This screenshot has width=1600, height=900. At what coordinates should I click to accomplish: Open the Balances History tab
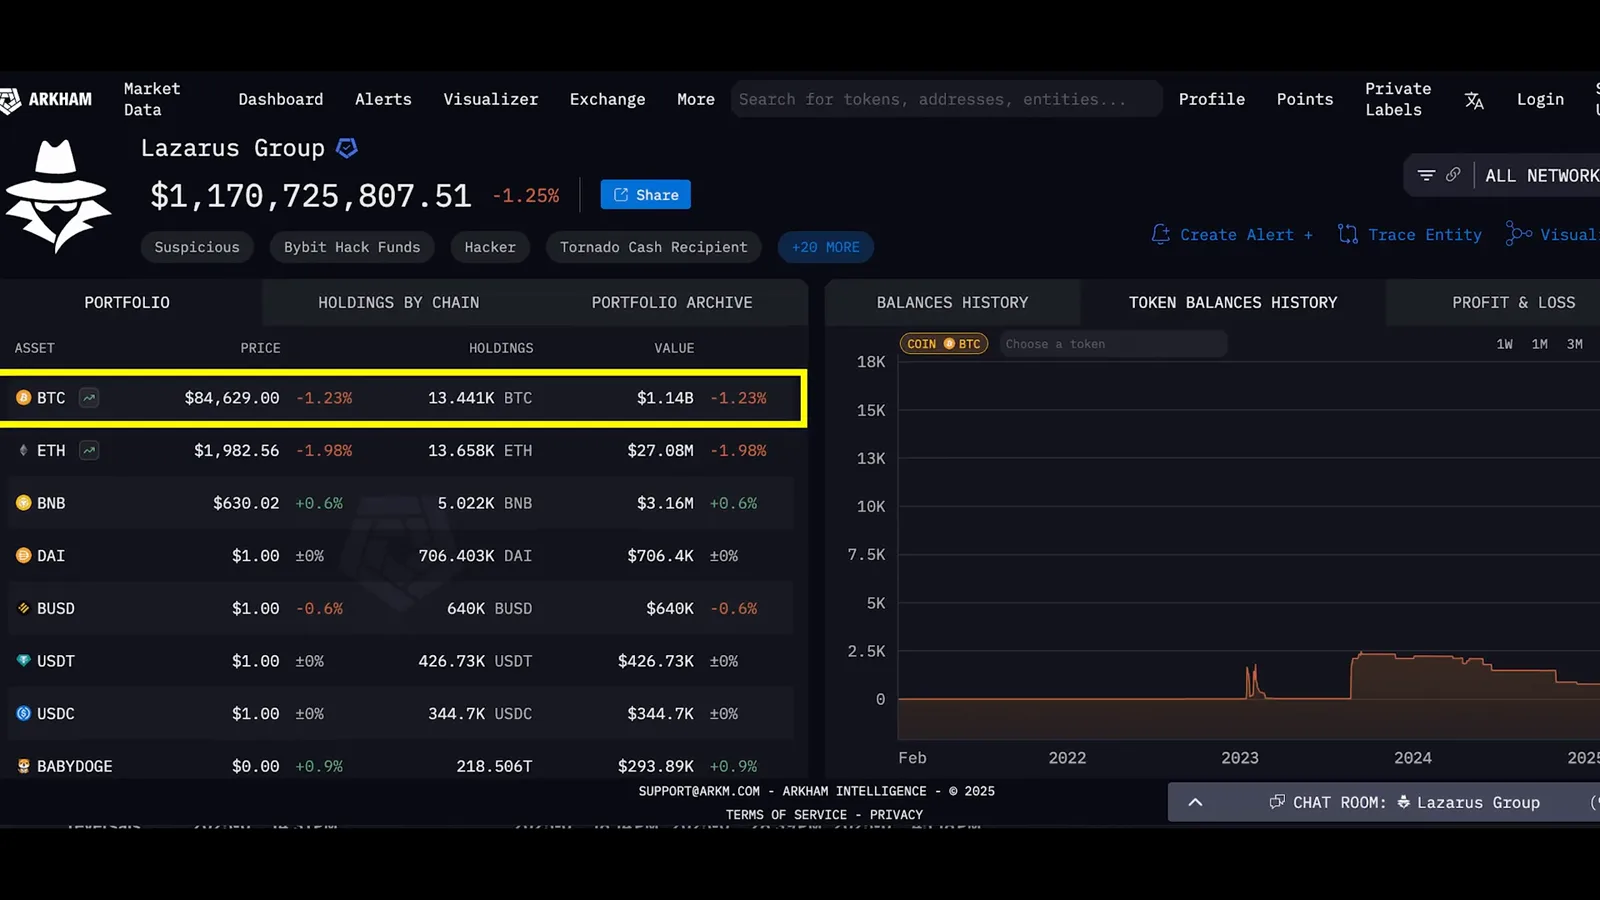click(952, 302)
